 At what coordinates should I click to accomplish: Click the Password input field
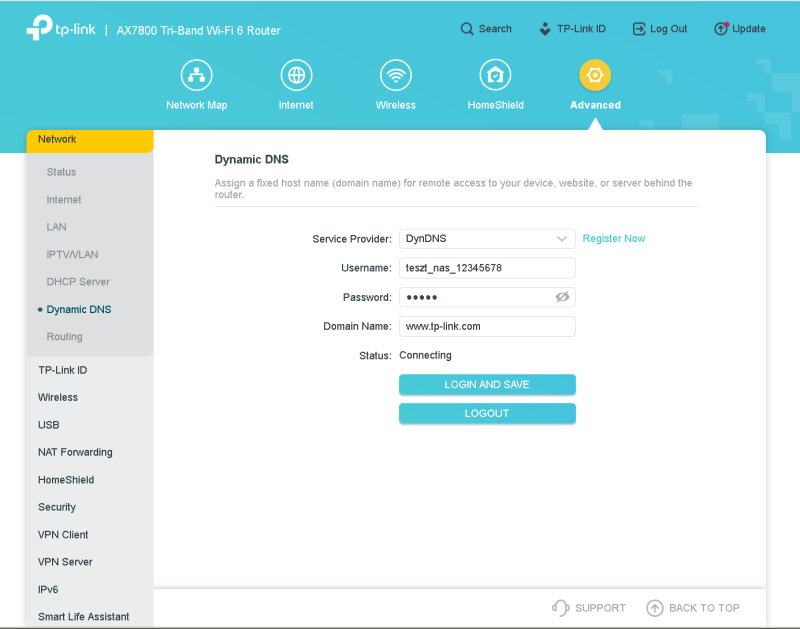point(487,297)
